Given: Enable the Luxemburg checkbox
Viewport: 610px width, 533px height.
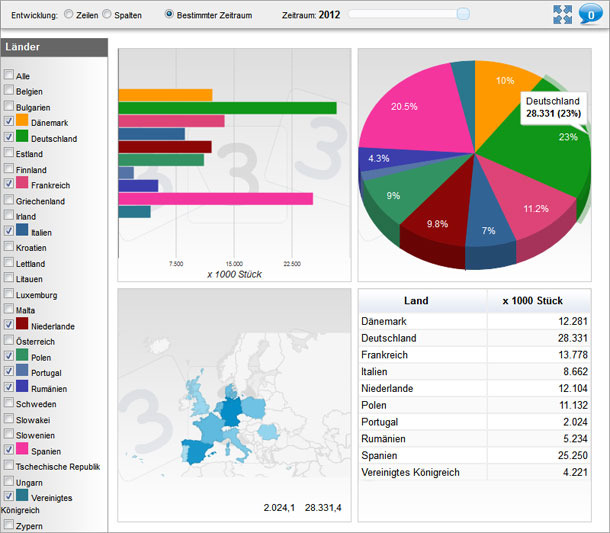Looking at the screenshot, I should (x=9, y=293).
